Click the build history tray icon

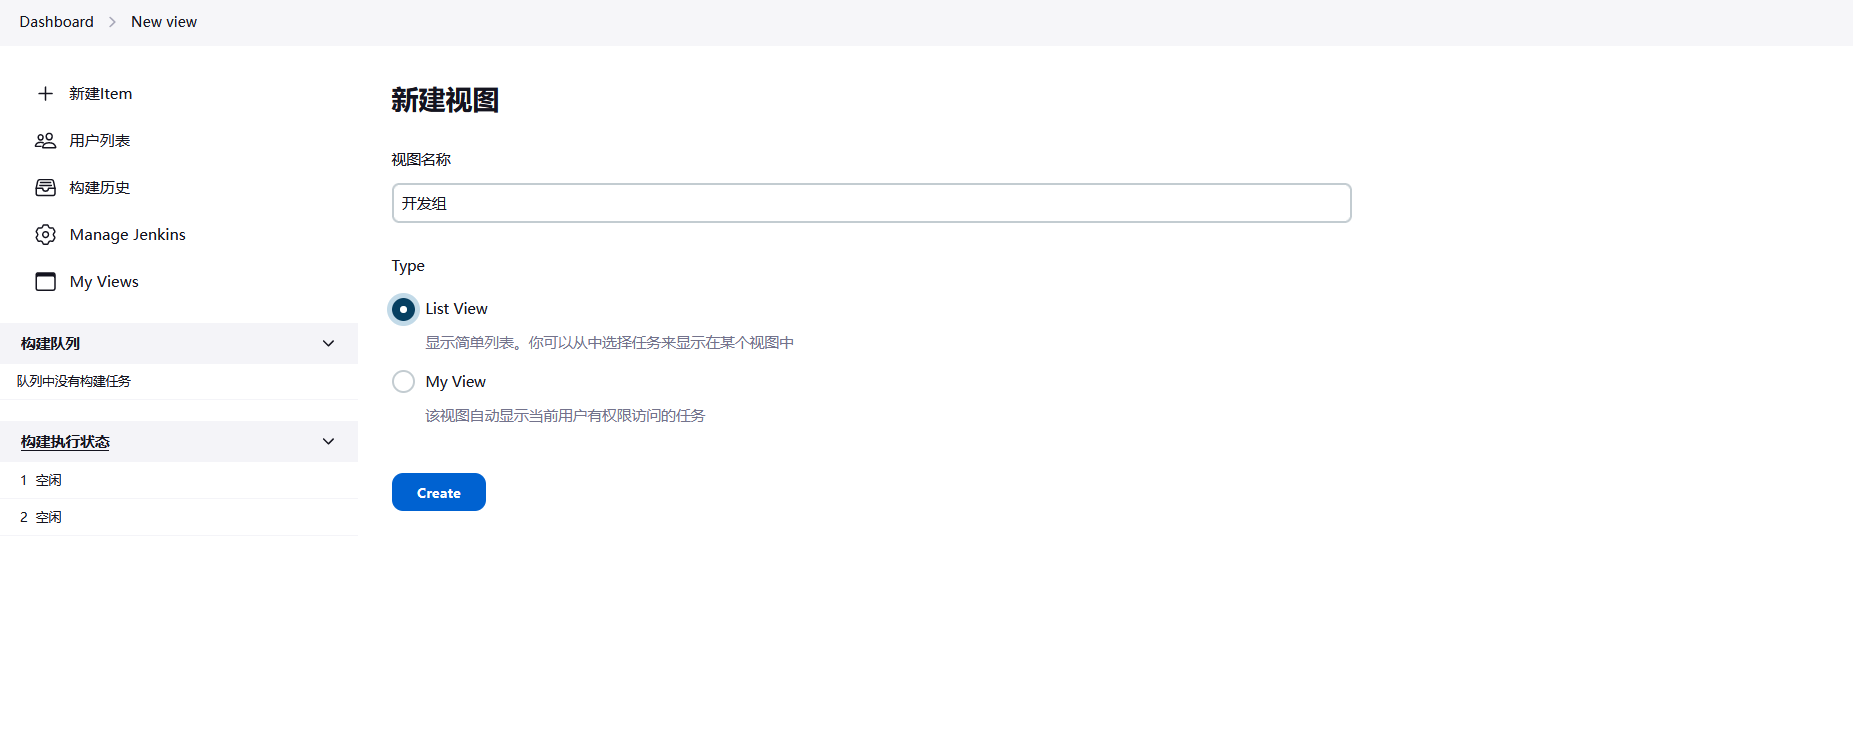point(45,187)
